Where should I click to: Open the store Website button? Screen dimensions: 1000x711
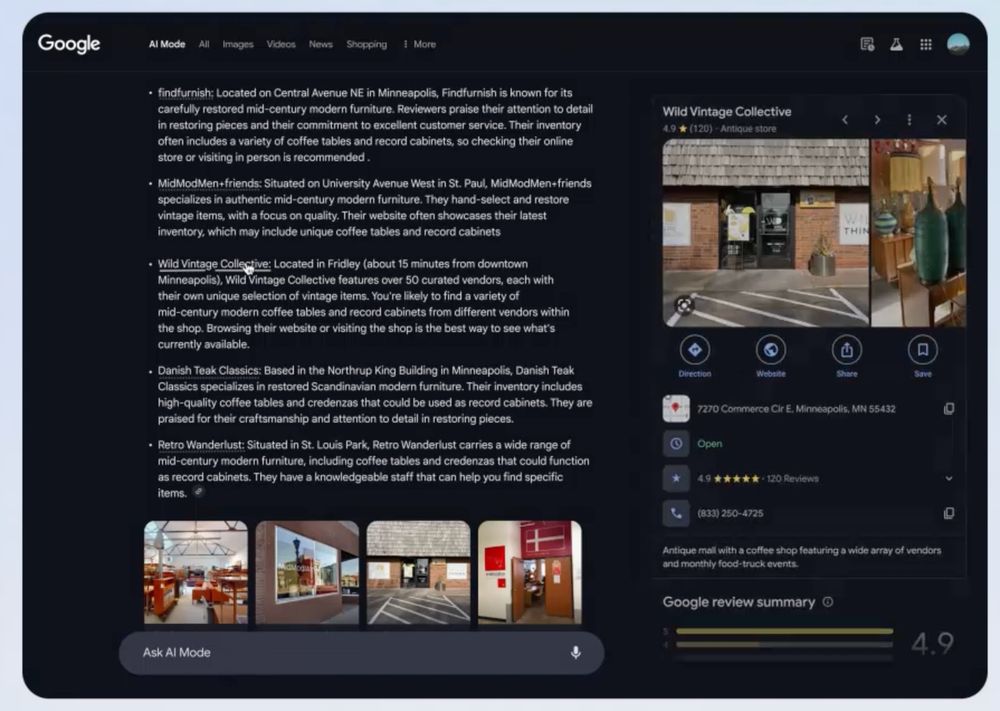[770, 355]
